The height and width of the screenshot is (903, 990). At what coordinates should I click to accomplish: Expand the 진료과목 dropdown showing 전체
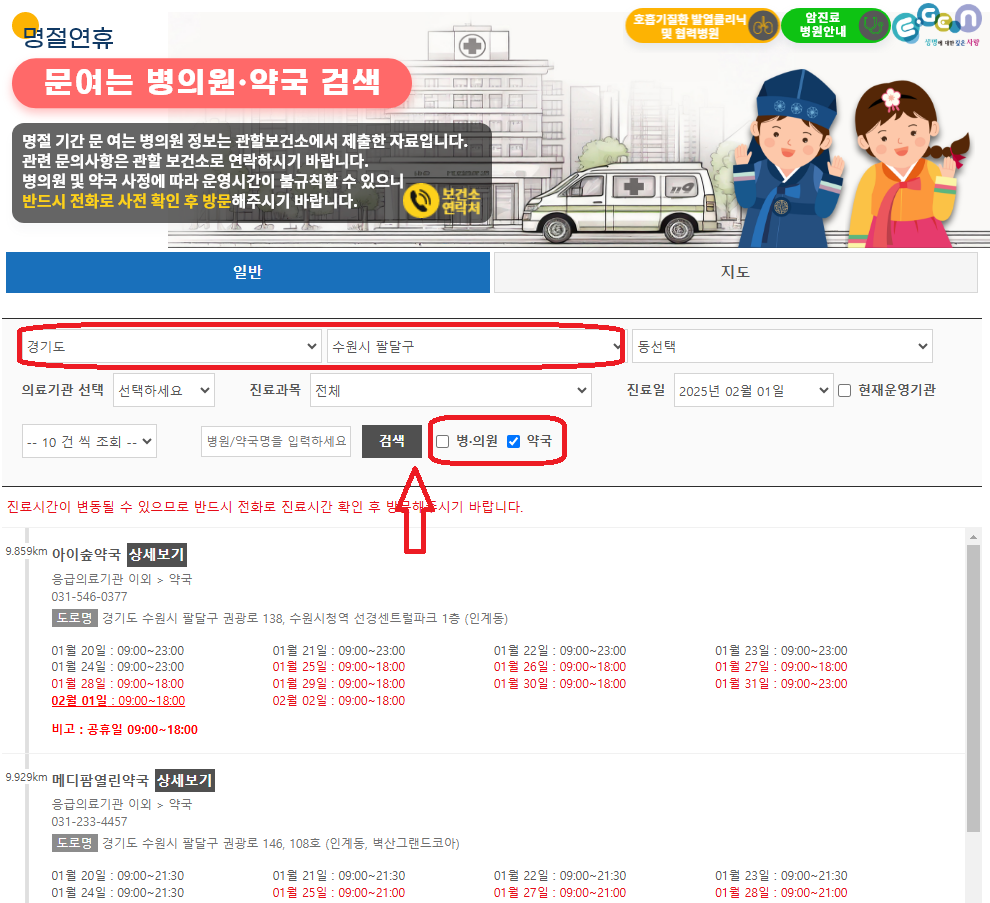point(450,390)
